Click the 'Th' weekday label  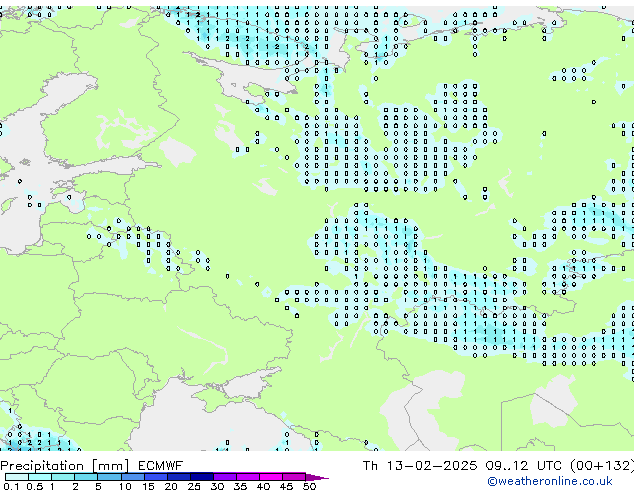[x=370, y=466]
